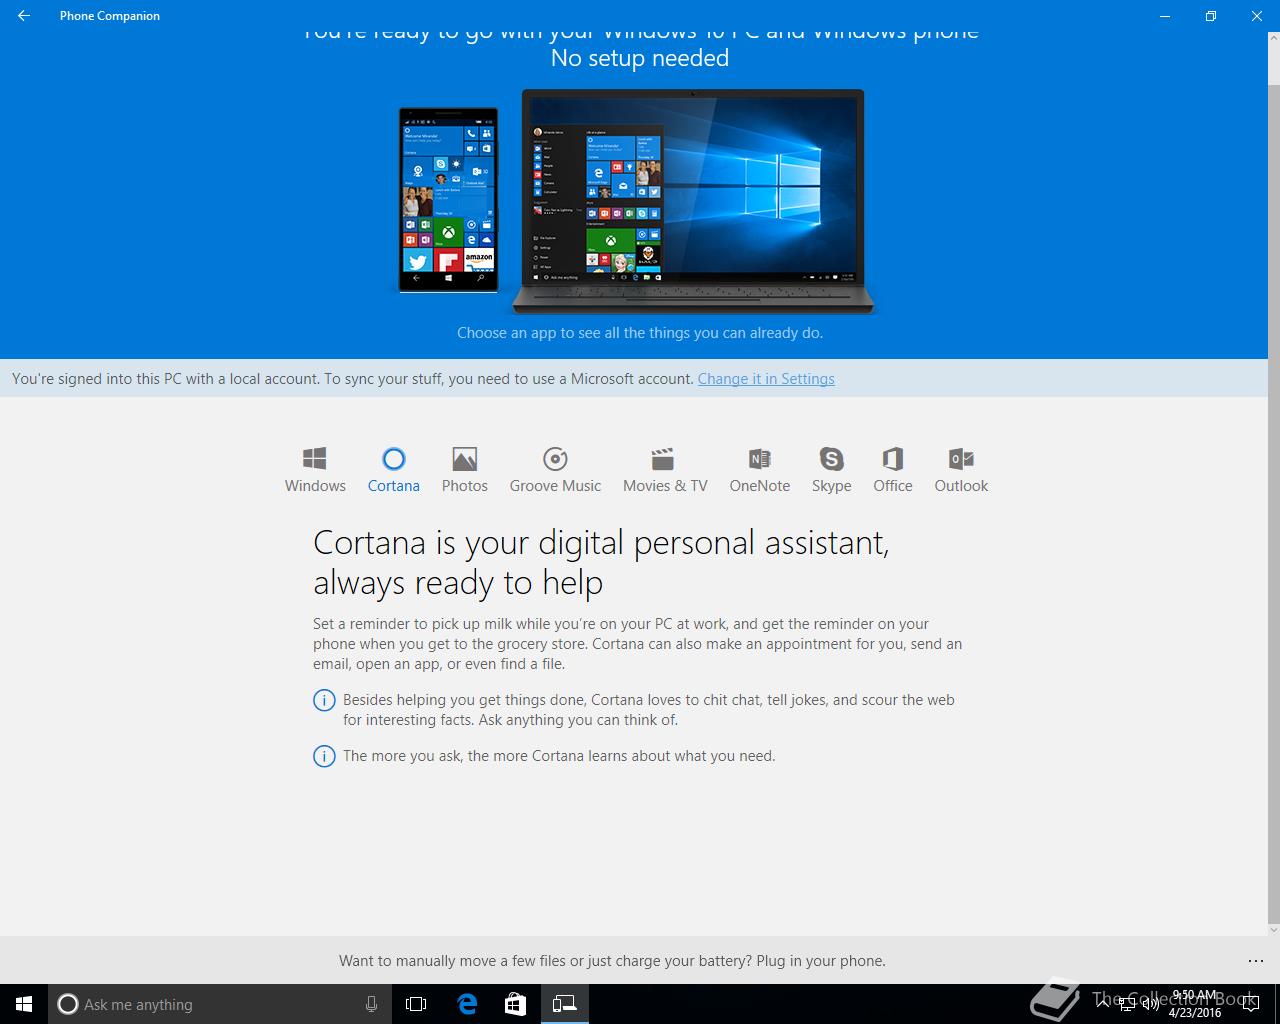Select the OneNote icon
The image size is (1280, 1024).
760,459
